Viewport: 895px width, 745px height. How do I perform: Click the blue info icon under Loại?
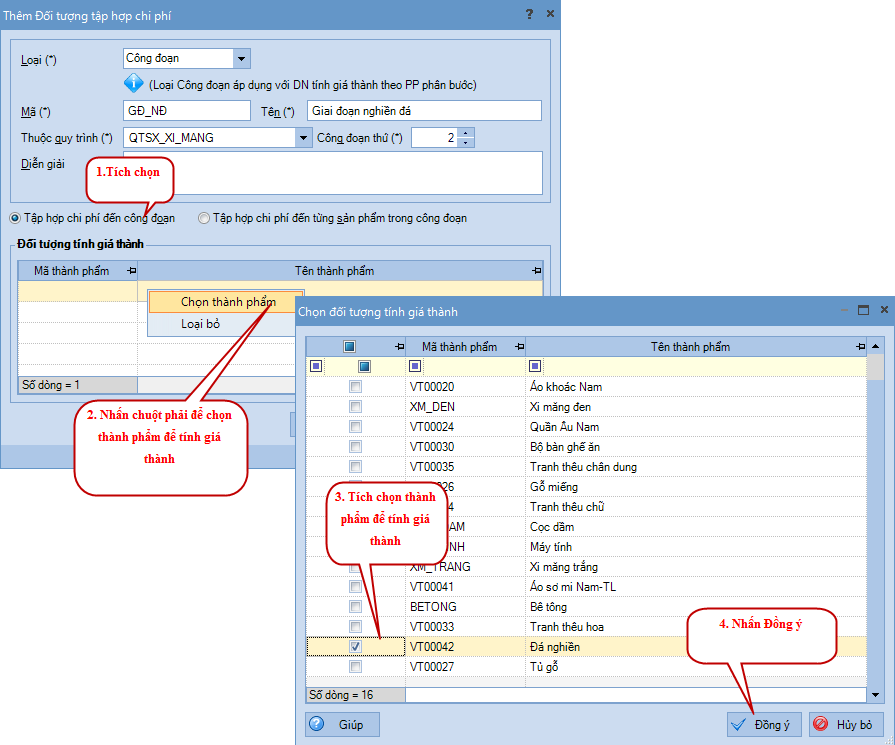(134, 85)
